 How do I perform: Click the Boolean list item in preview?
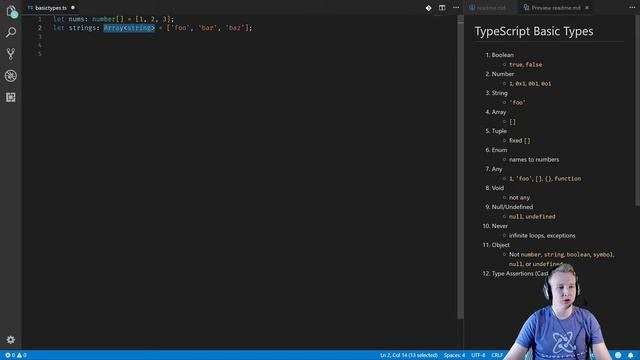coord(502,55)
